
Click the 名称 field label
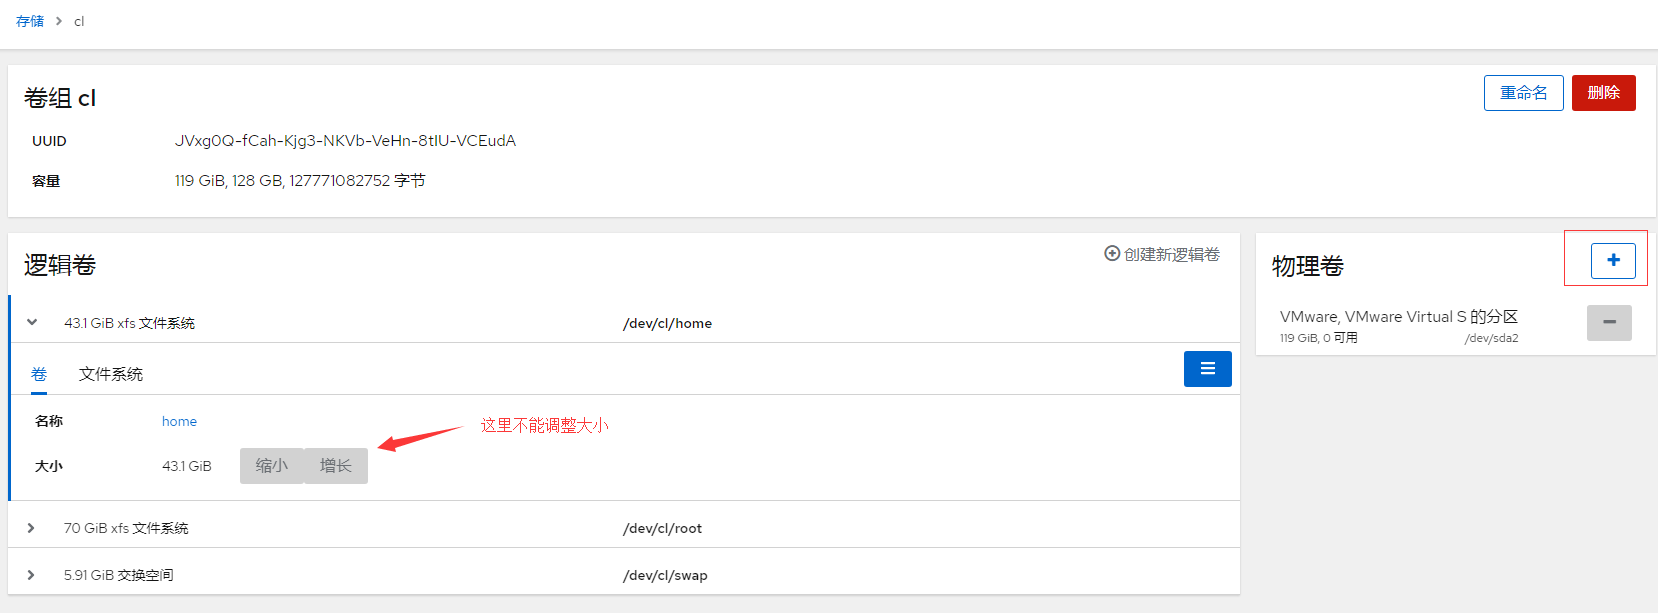tap(49, 421)
